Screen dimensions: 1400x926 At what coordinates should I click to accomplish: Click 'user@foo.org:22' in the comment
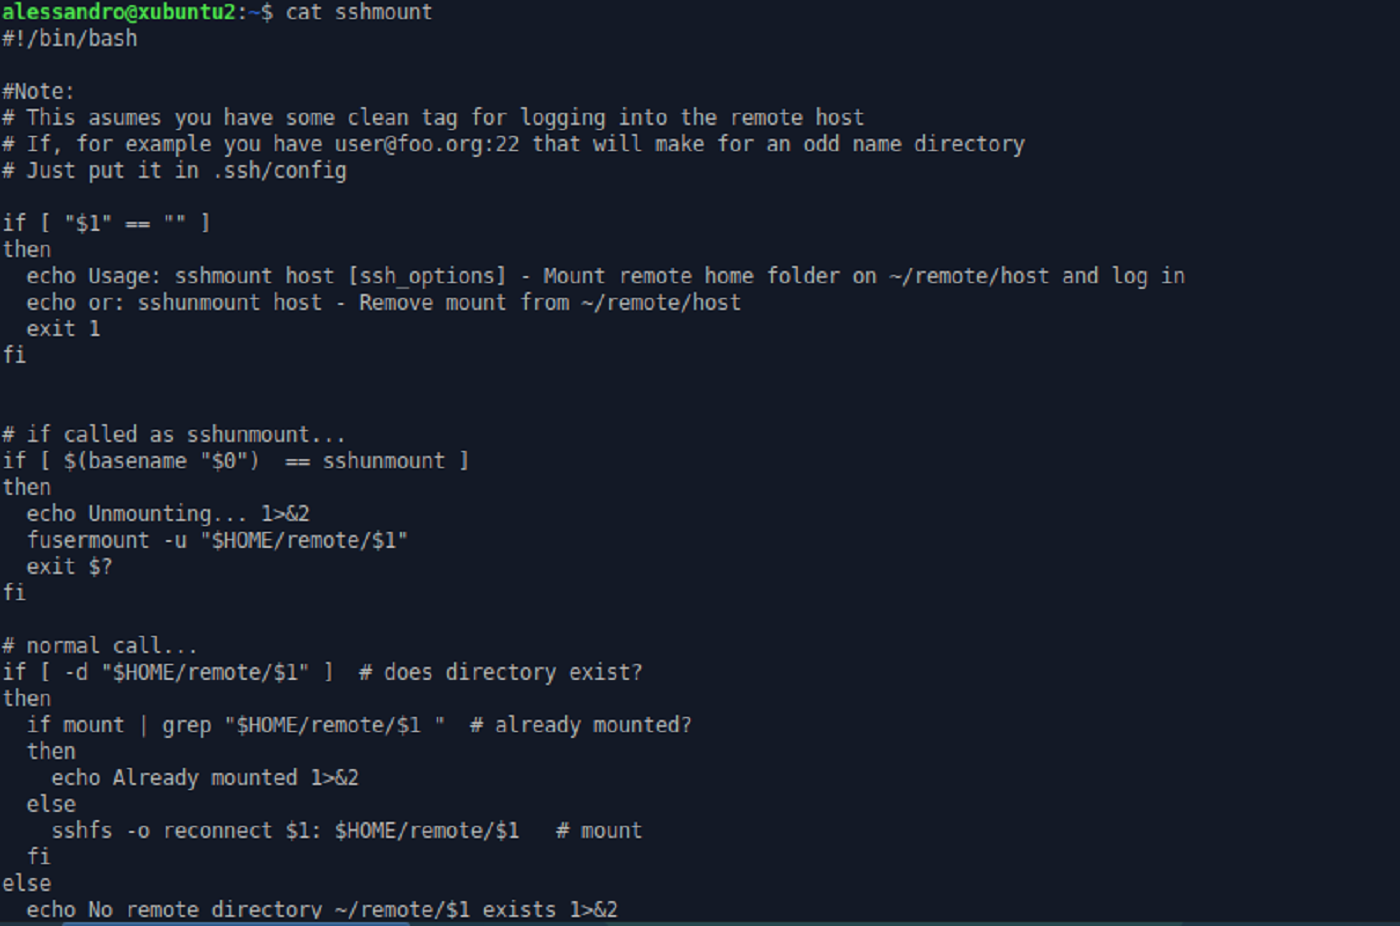[x=427, y=144]
